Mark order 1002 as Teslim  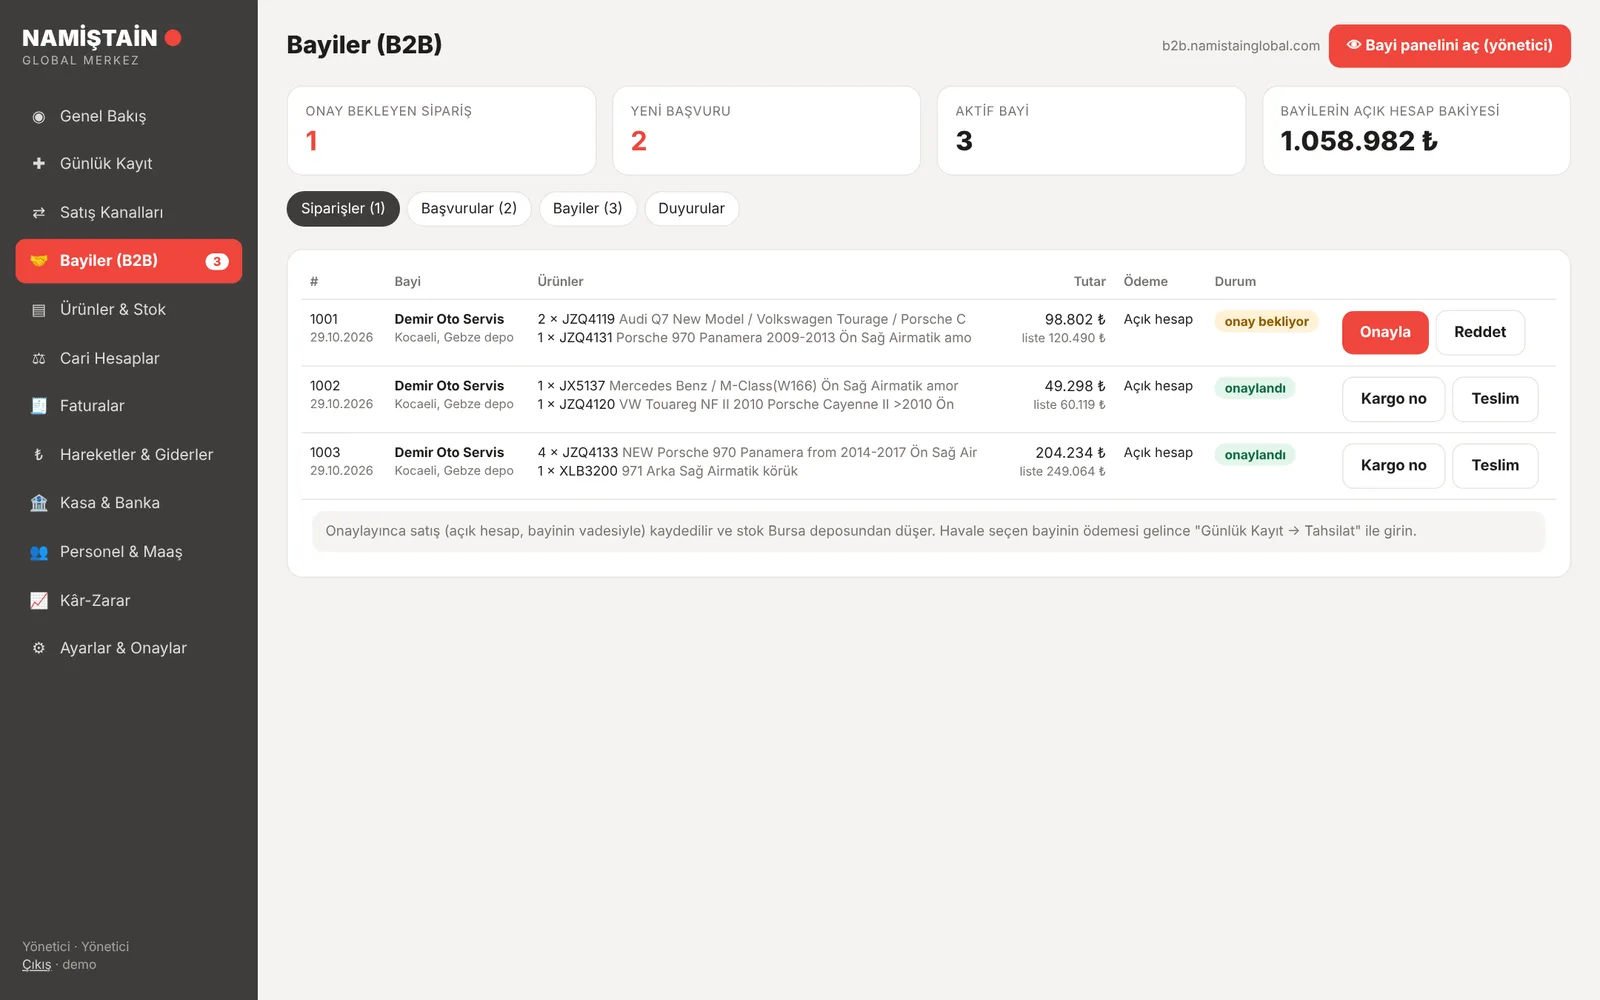(x=1495, y=399)
